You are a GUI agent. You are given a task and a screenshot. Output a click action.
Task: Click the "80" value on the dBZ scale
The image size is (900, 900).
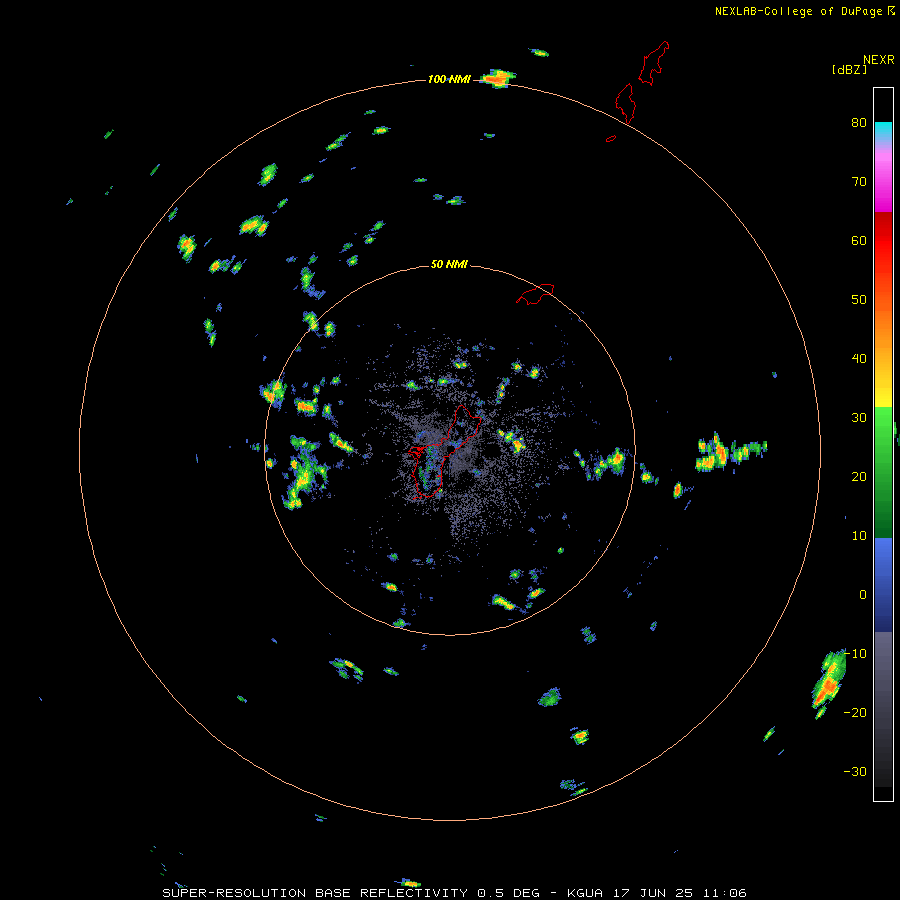(x=859, y=122)
